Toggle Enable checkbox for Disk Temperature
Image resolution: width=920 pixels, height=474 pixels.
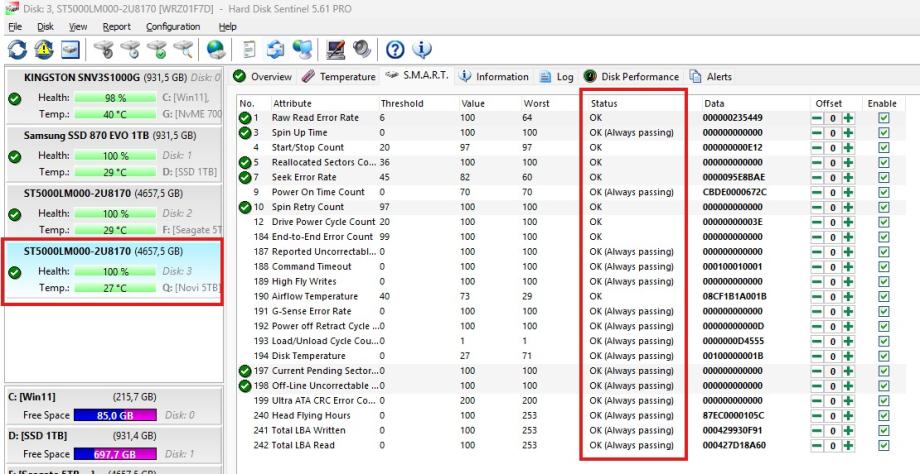tap(884, 356)
